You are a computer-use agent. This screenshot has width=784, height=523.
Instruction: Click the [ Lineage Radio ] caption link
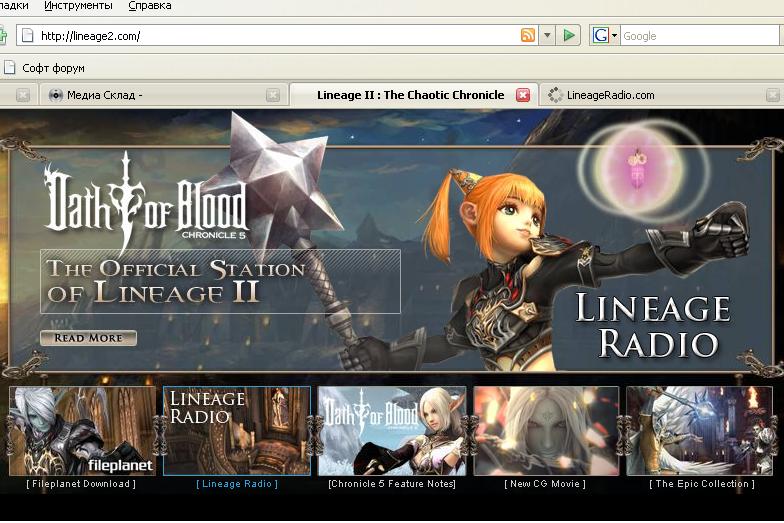click(237, 484)
